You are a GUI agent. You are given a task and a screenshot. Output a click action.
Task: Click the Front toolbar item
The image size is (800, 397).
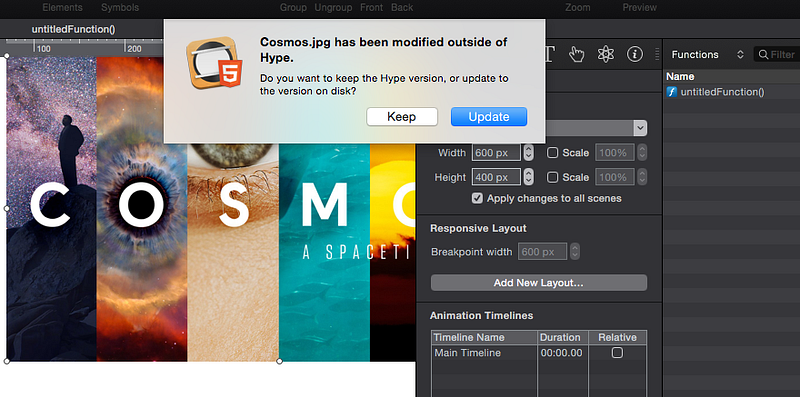[x=371, y=8]
